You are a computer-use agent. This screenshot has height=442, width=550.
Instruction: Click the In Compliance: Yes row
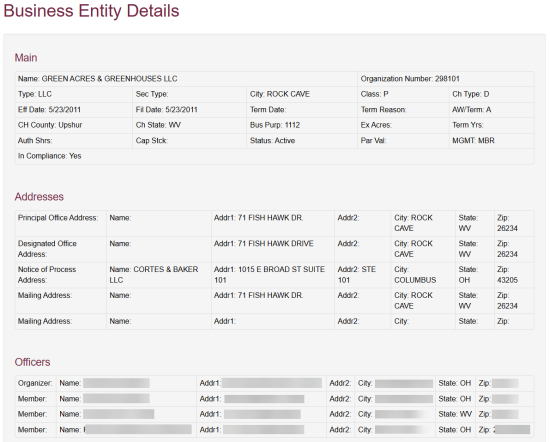pos(274,156)
